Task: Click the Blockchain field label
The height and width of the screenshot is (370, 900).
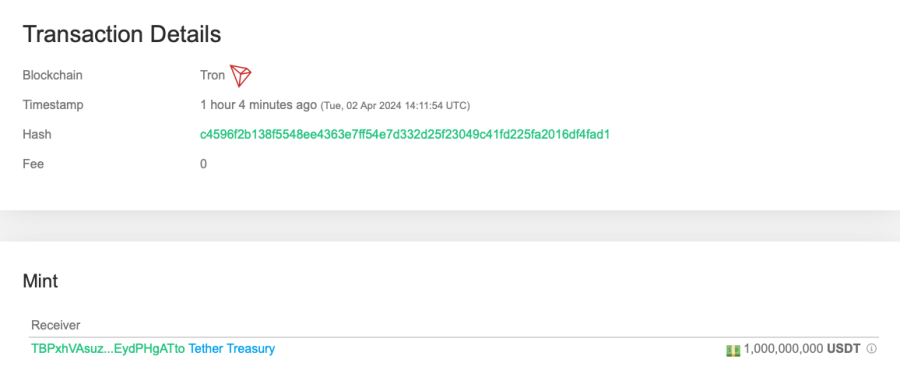Action: [x=52, y=75]
